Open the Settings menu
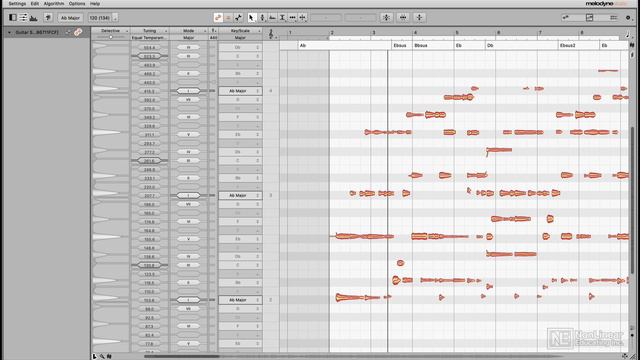 tap(17, 4)
